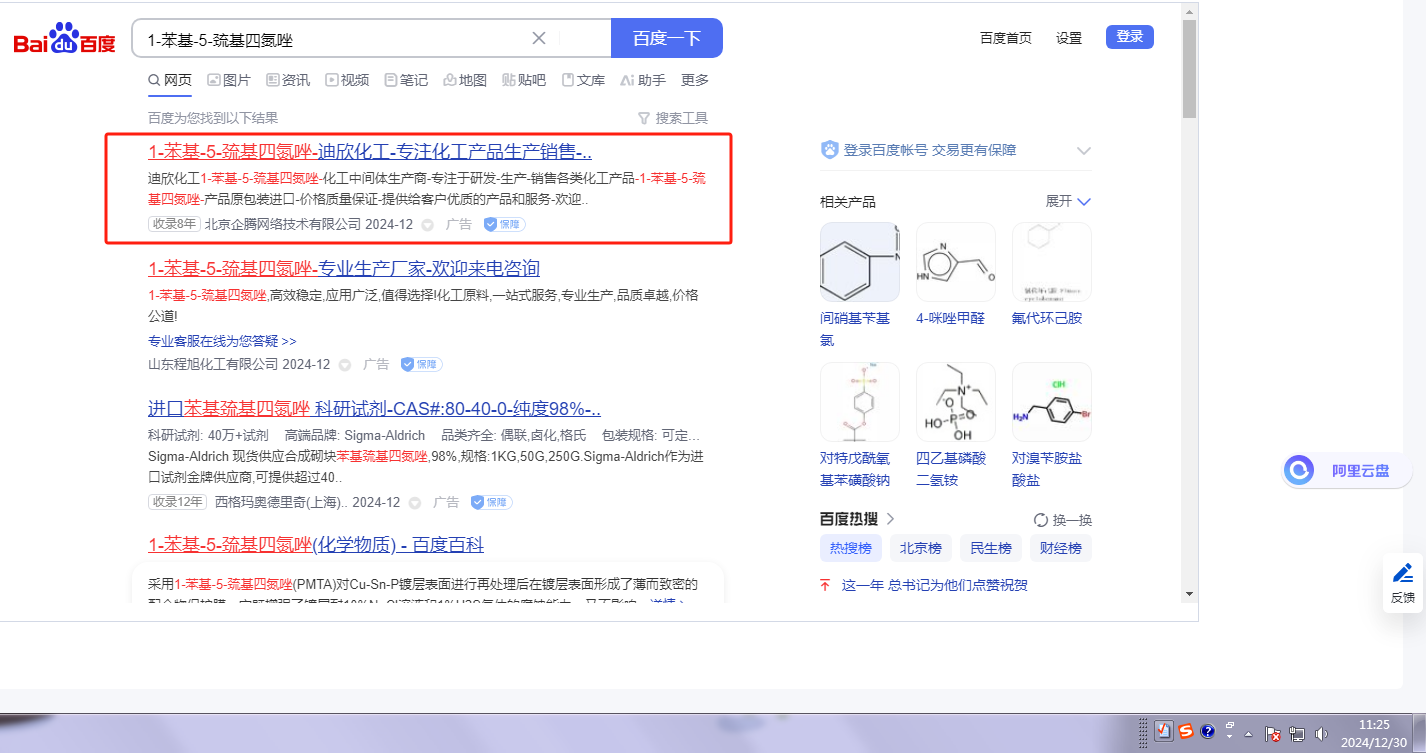The image size is (1426, 753).
Task: Click the Baidu logo
Action: pyautogui.click(x=64, y=40)
